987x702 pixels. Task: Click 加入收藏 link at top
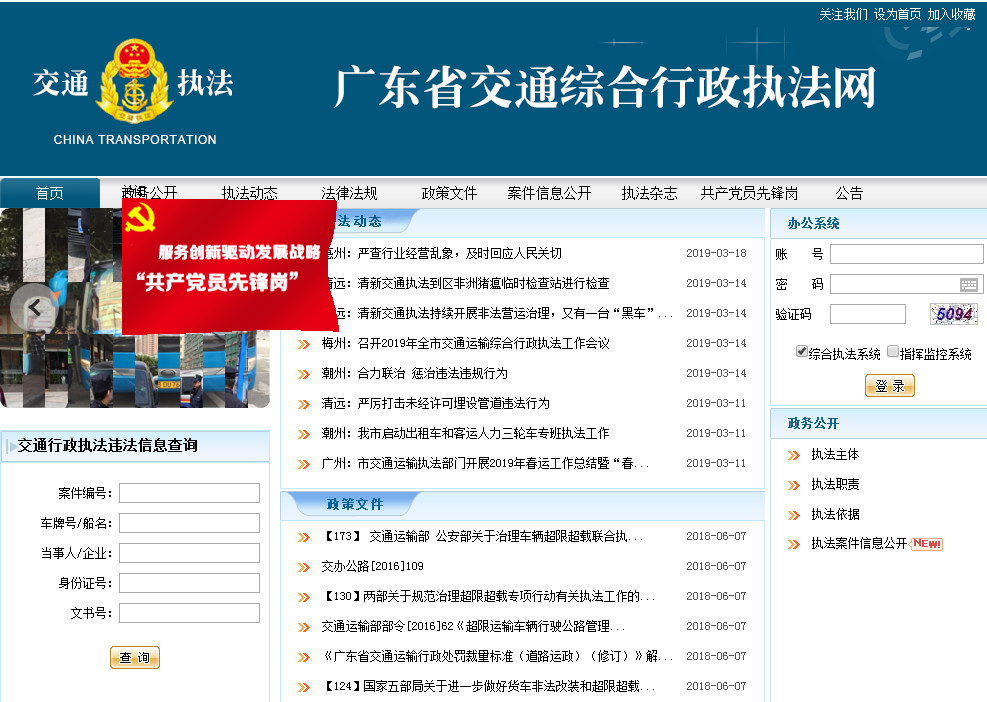point(951,14)
